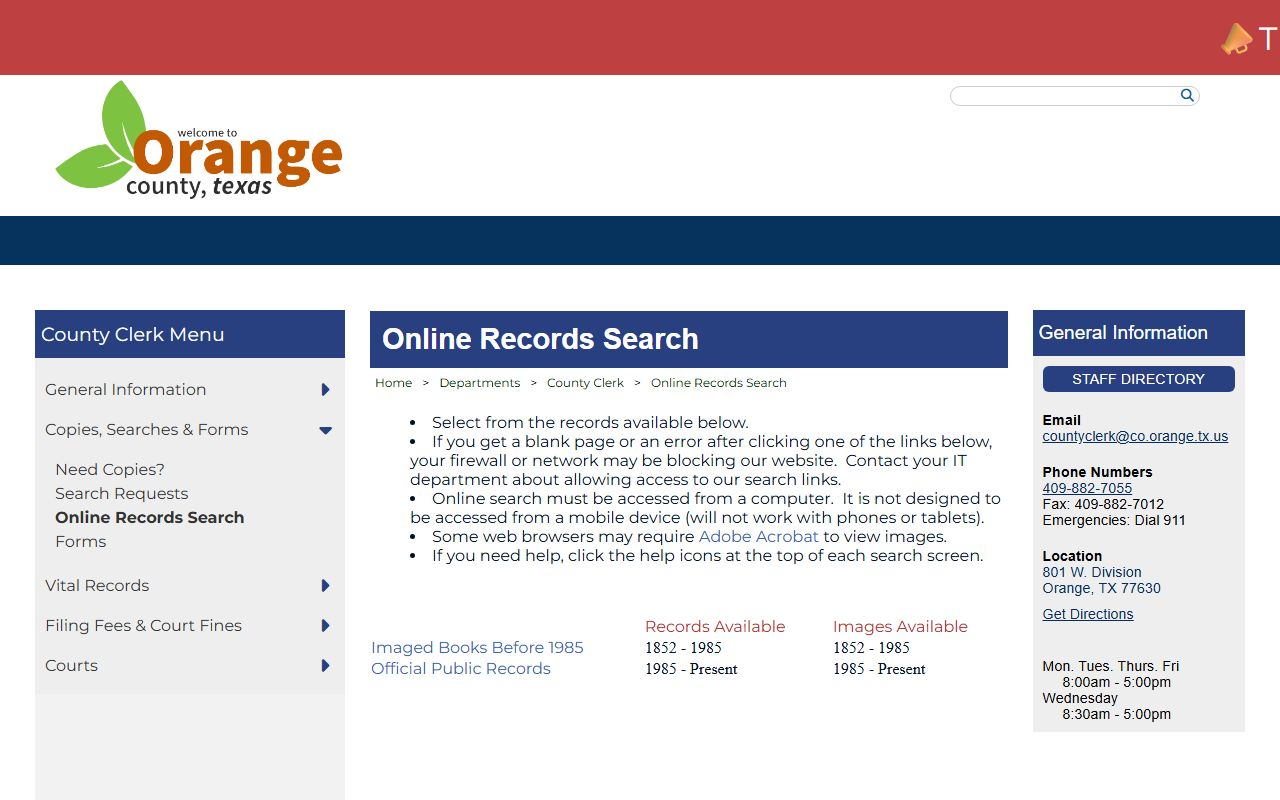1280x800 pixels.
Task: Open Filing Fees & Court Fines item
Action: (144, 626)
